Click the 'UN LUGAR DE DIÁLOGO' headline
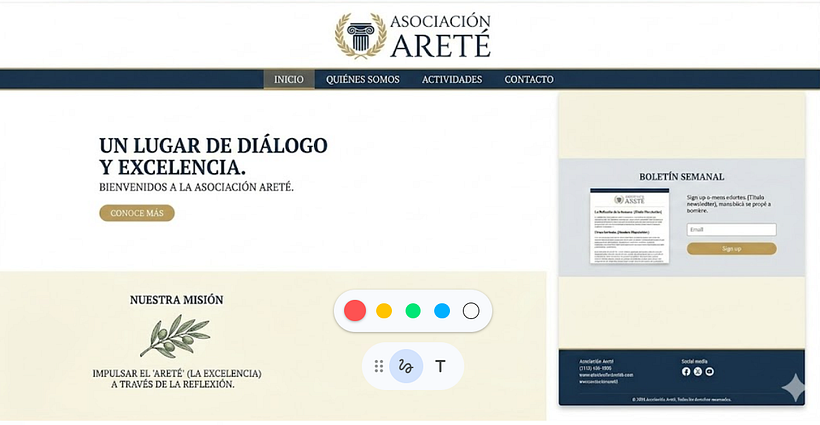The height and width of the screenshot is (425, 820). coord(213,145)
